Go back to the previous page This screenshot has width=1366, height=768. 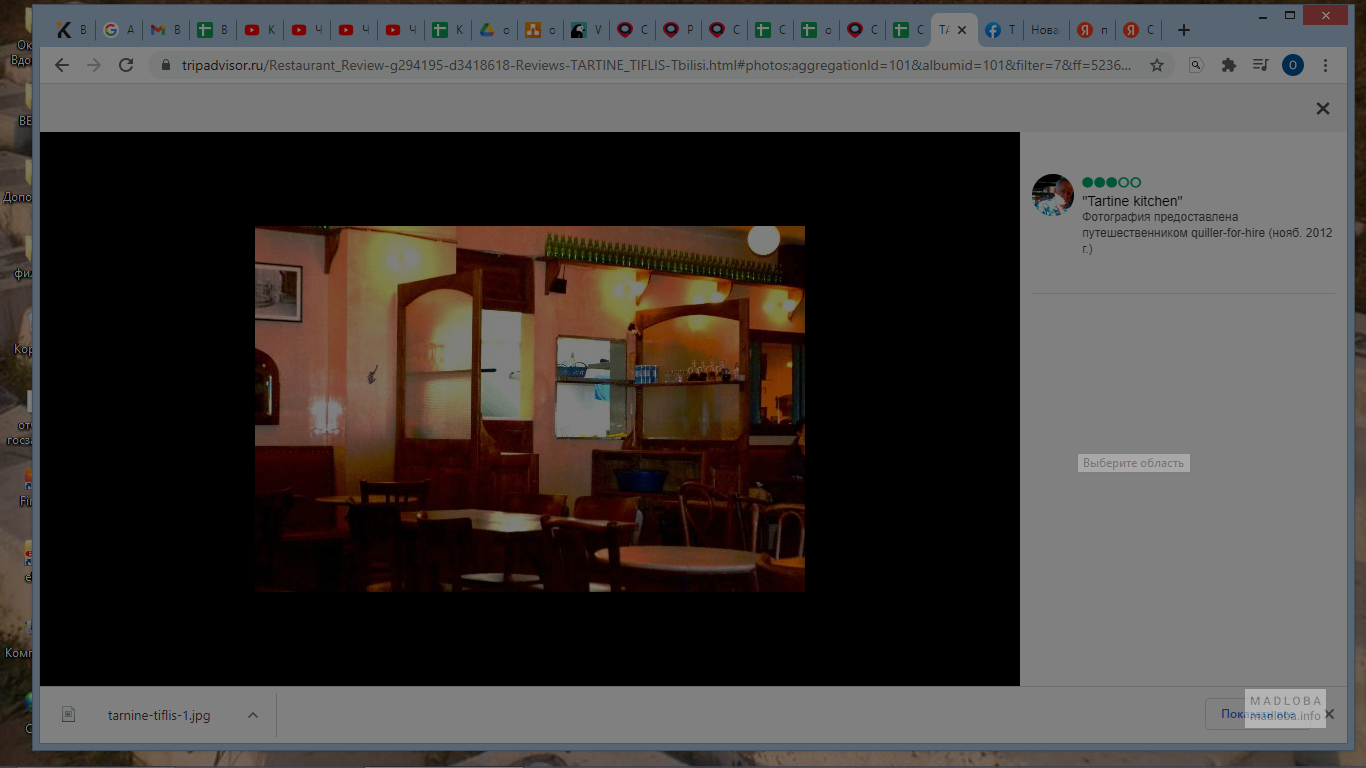coord(62,65)
